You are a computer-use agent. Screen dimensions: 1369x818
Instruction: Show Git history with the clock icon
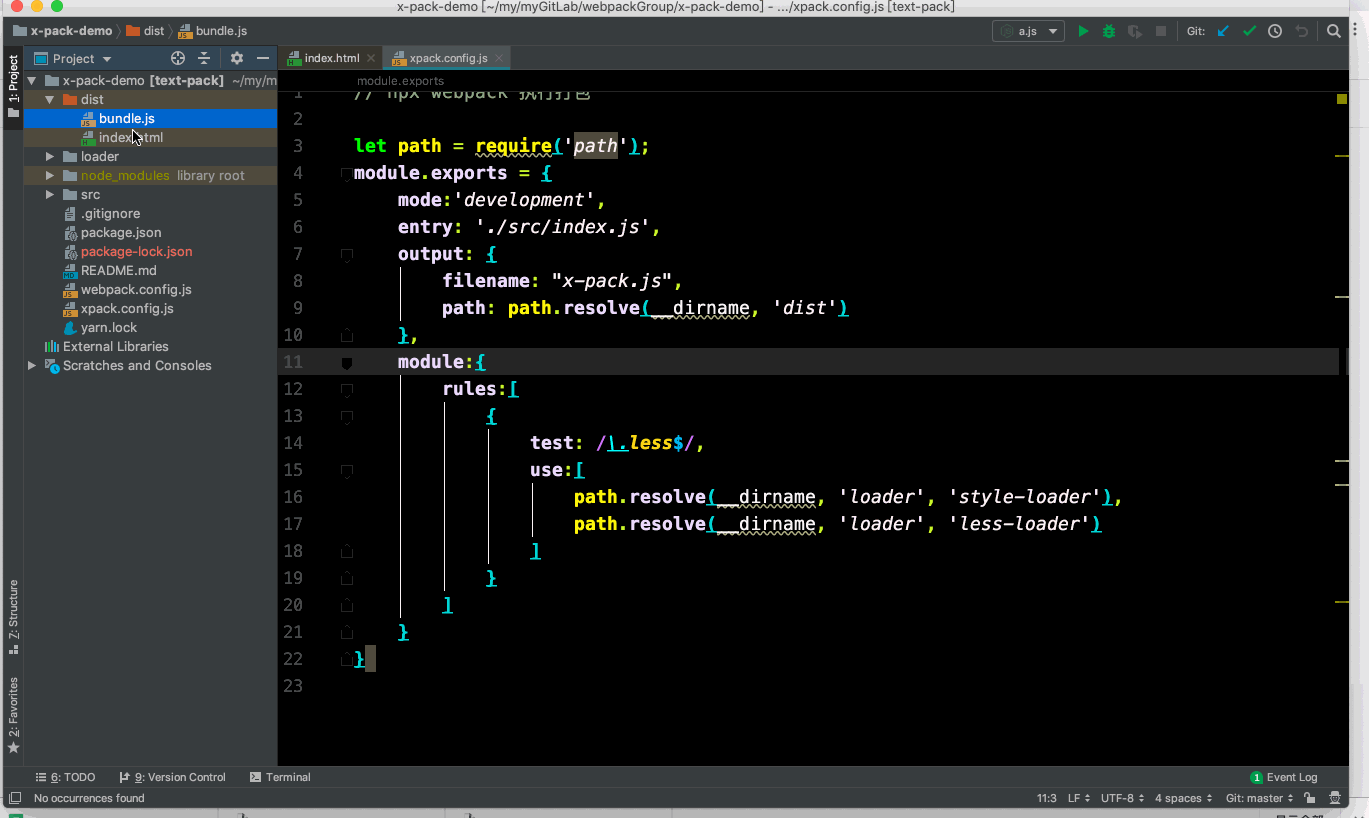(x=1275, y=31)
